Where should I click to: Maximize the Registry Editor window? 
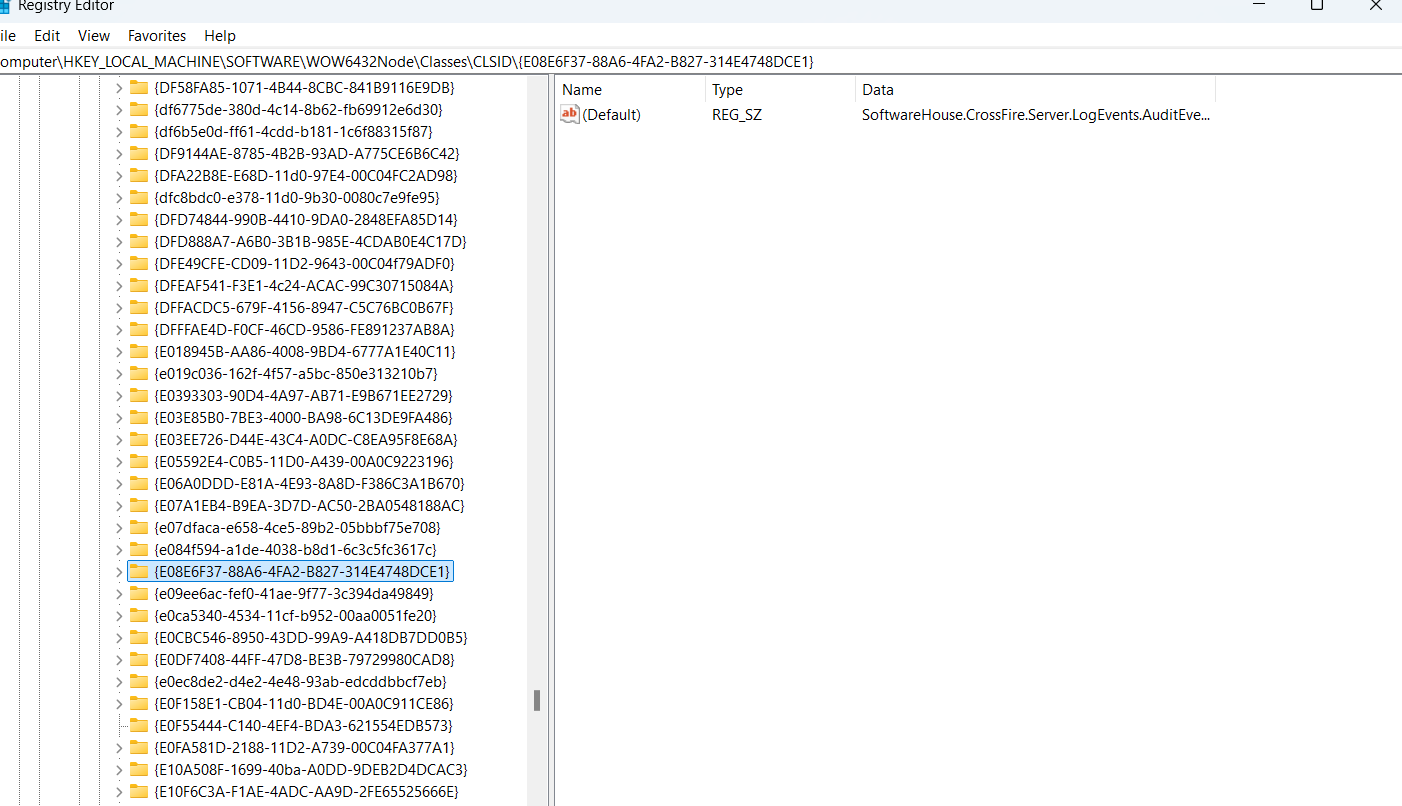(x=1317, y=5)
